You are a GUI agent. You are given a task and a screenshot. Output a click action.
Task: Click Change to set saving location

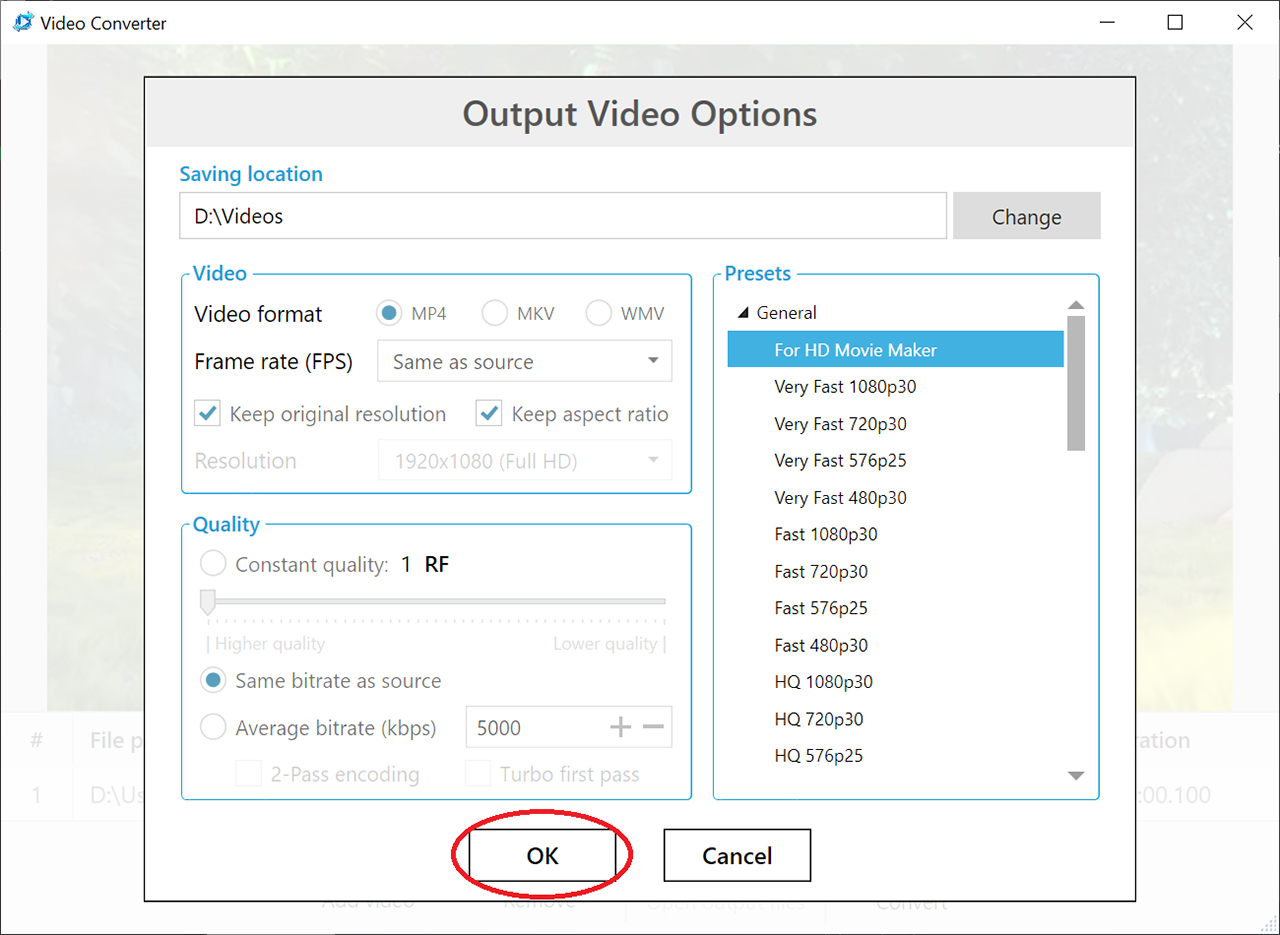1026,217
